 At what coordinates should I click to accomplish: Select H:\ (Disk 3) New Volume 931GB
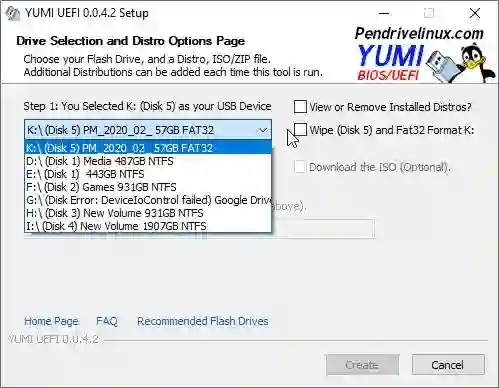(x=148, y=213)
